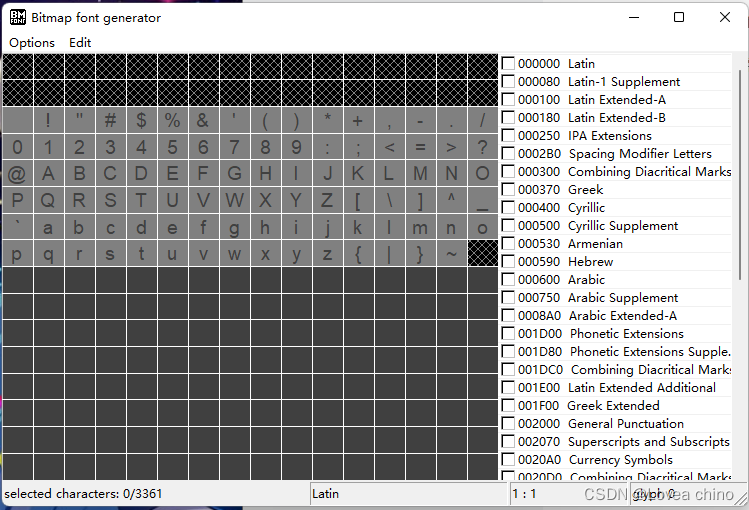The image size is (749, 510).
Task: Select the lowercase m glyph
Action: pos(421,227)
